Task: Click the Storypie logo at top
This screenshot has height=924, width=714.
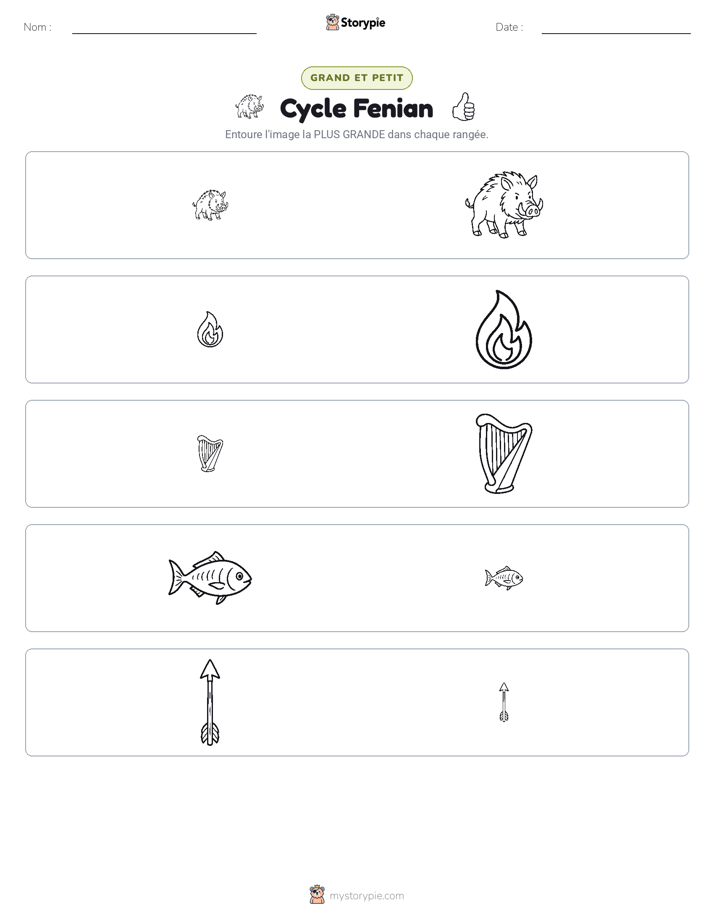Action: click(356, 22)
